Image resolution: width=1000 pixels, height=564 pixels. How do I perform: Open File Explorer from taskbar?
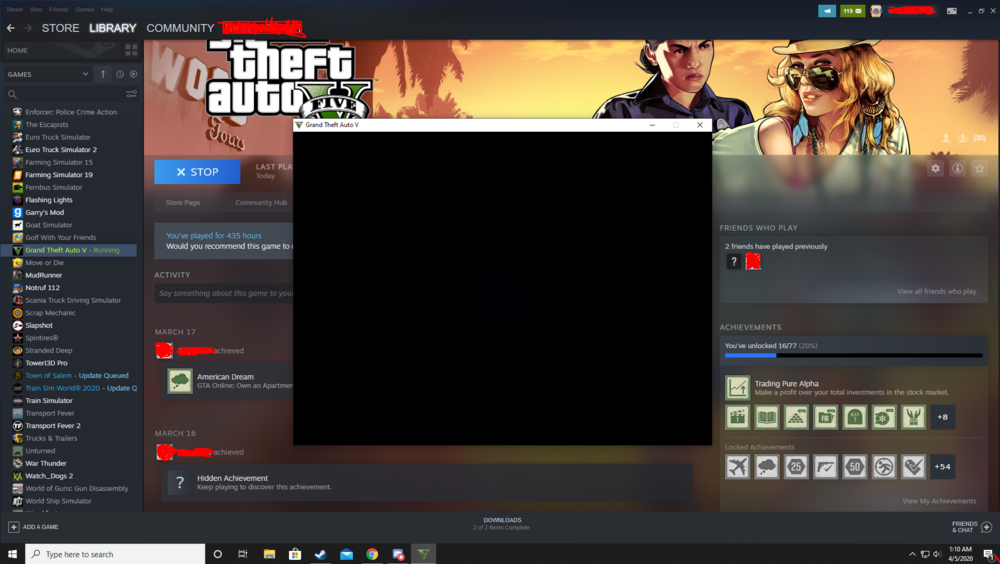click(269, 554)
